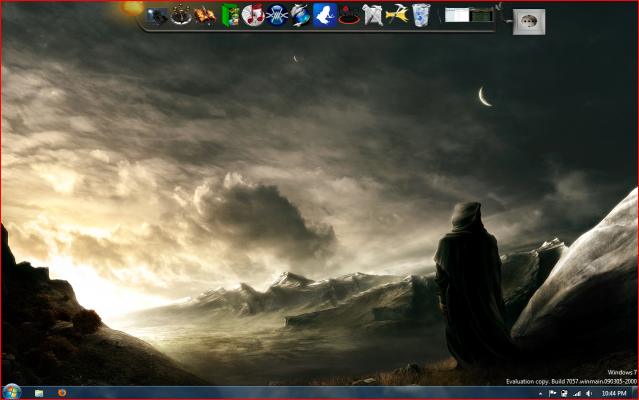Select the dark green window thumbnail in dock
Screen dimensions: 639x400
pyautogui.click(x=482, y=15)
